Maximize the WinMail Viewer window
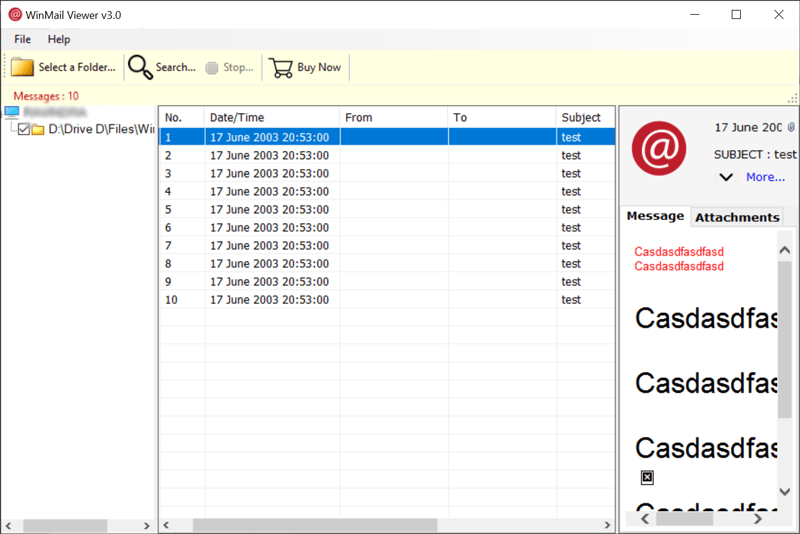The image size is (800, 534). (x=736, y=15)
